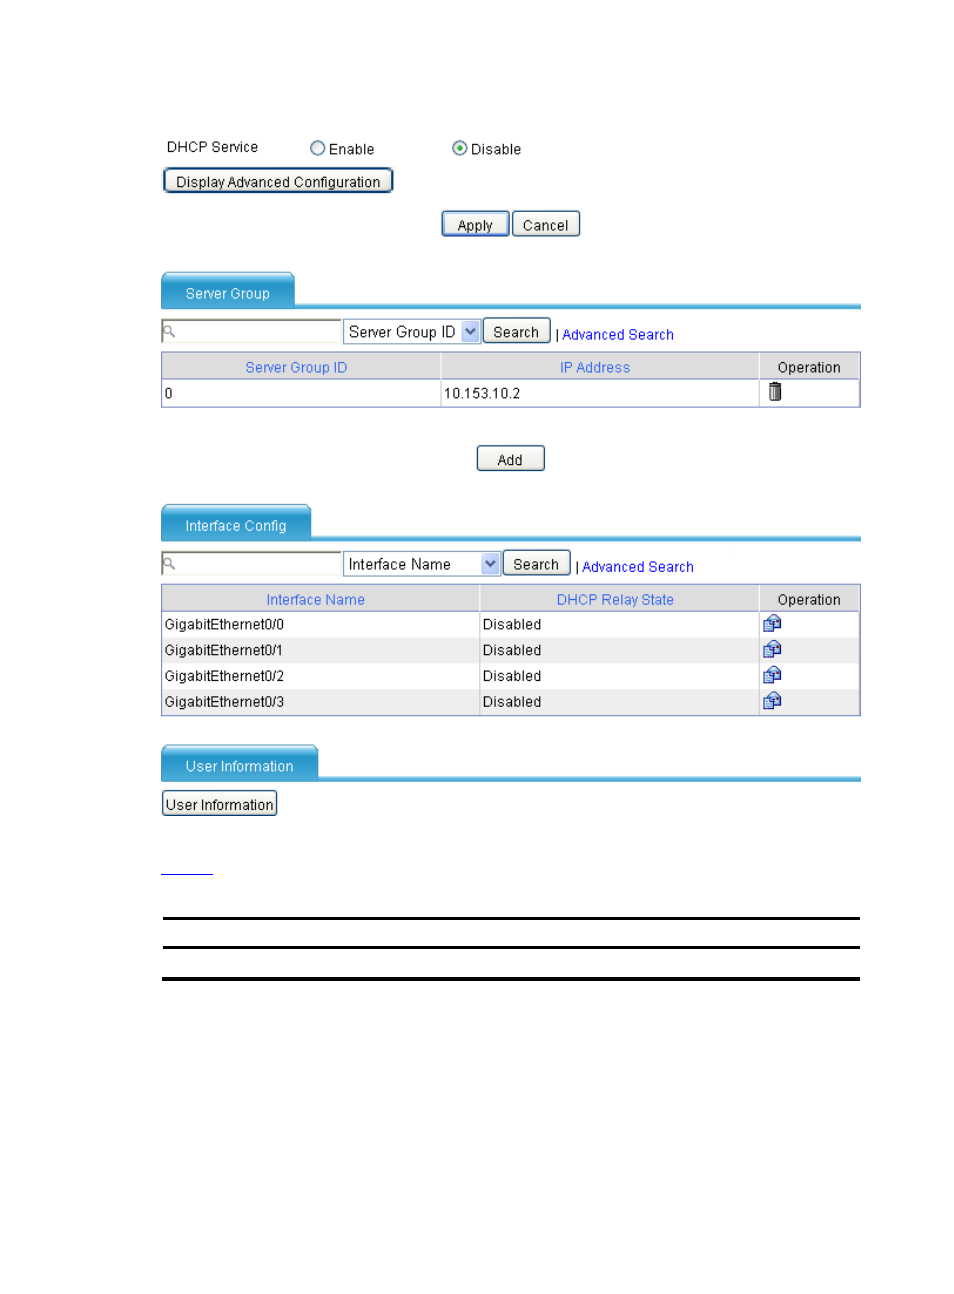Edit GigabitEthernet0/2 relay configuration icon
The image size is (954, 1294).
[x=772, y=676]
